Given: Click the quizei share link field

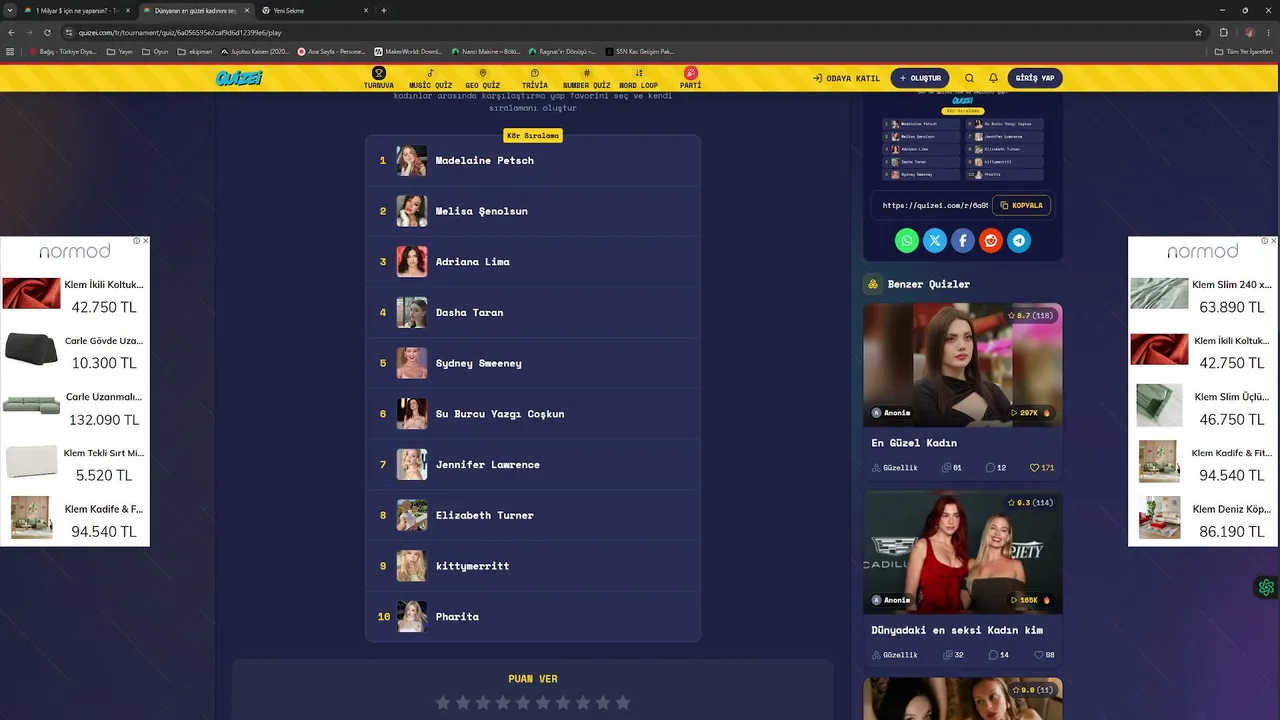Looking at the screenshot, I should [x=934, y=206].
